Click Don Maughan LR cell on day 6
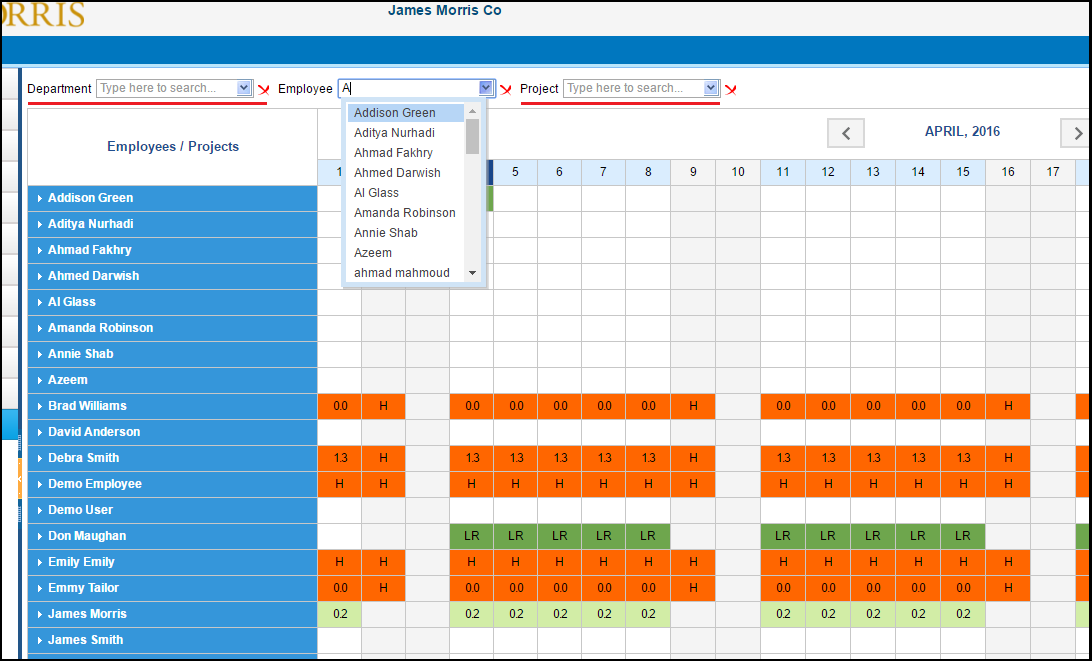Image resolution: width=1092 pixels, height=661 pixels. (x=559, y=536)
